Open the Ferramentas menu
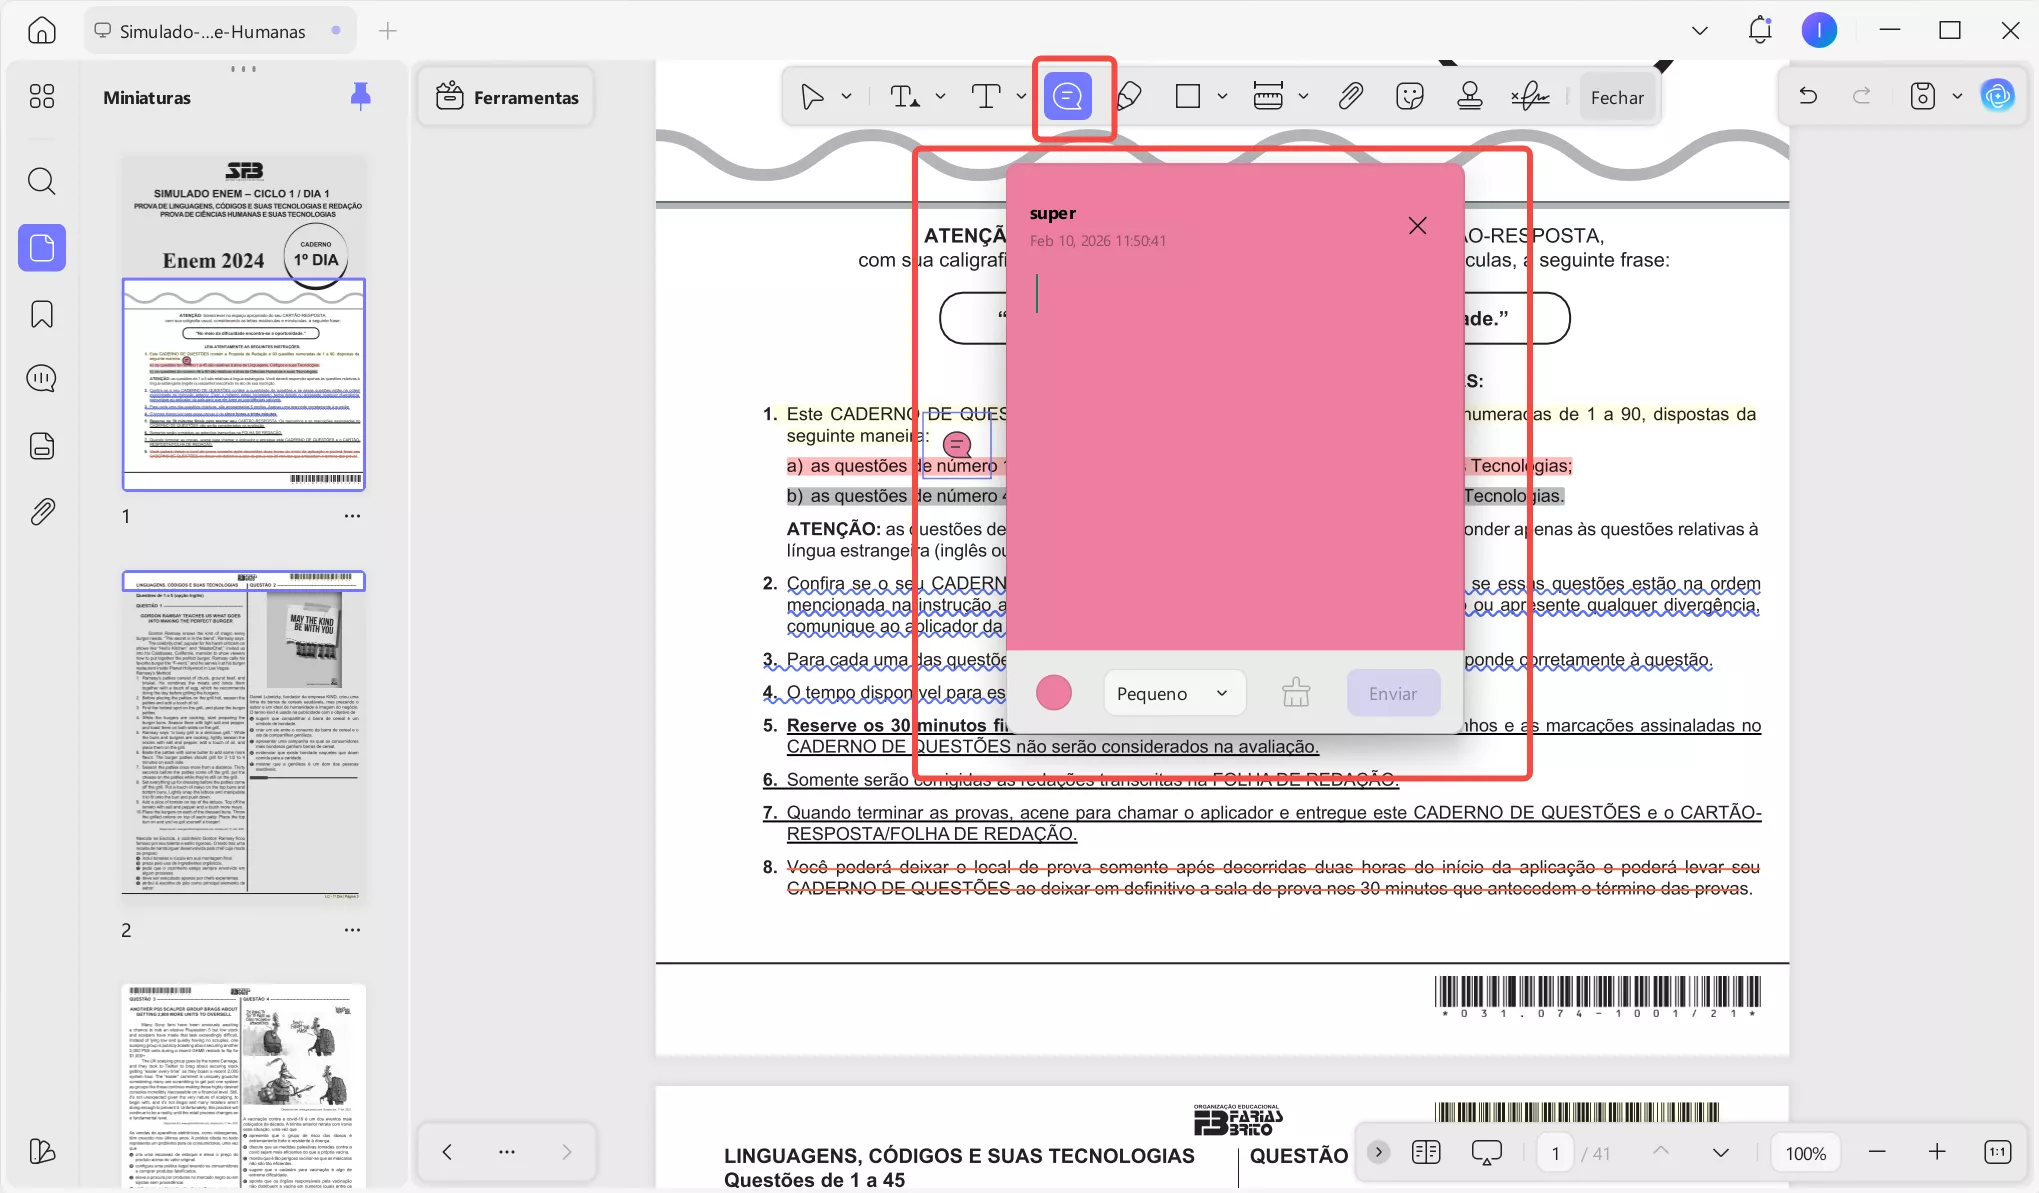 coord(507,97)
